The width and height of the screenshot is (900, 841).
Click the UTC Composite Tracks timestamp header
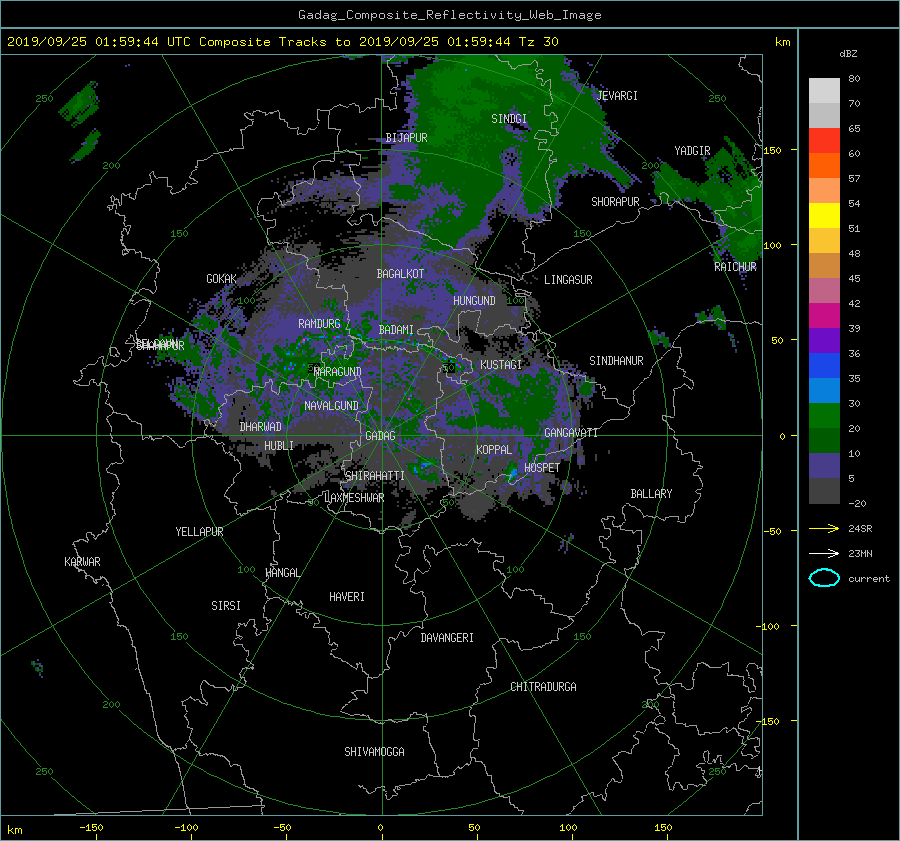click(x=282, y=42)
